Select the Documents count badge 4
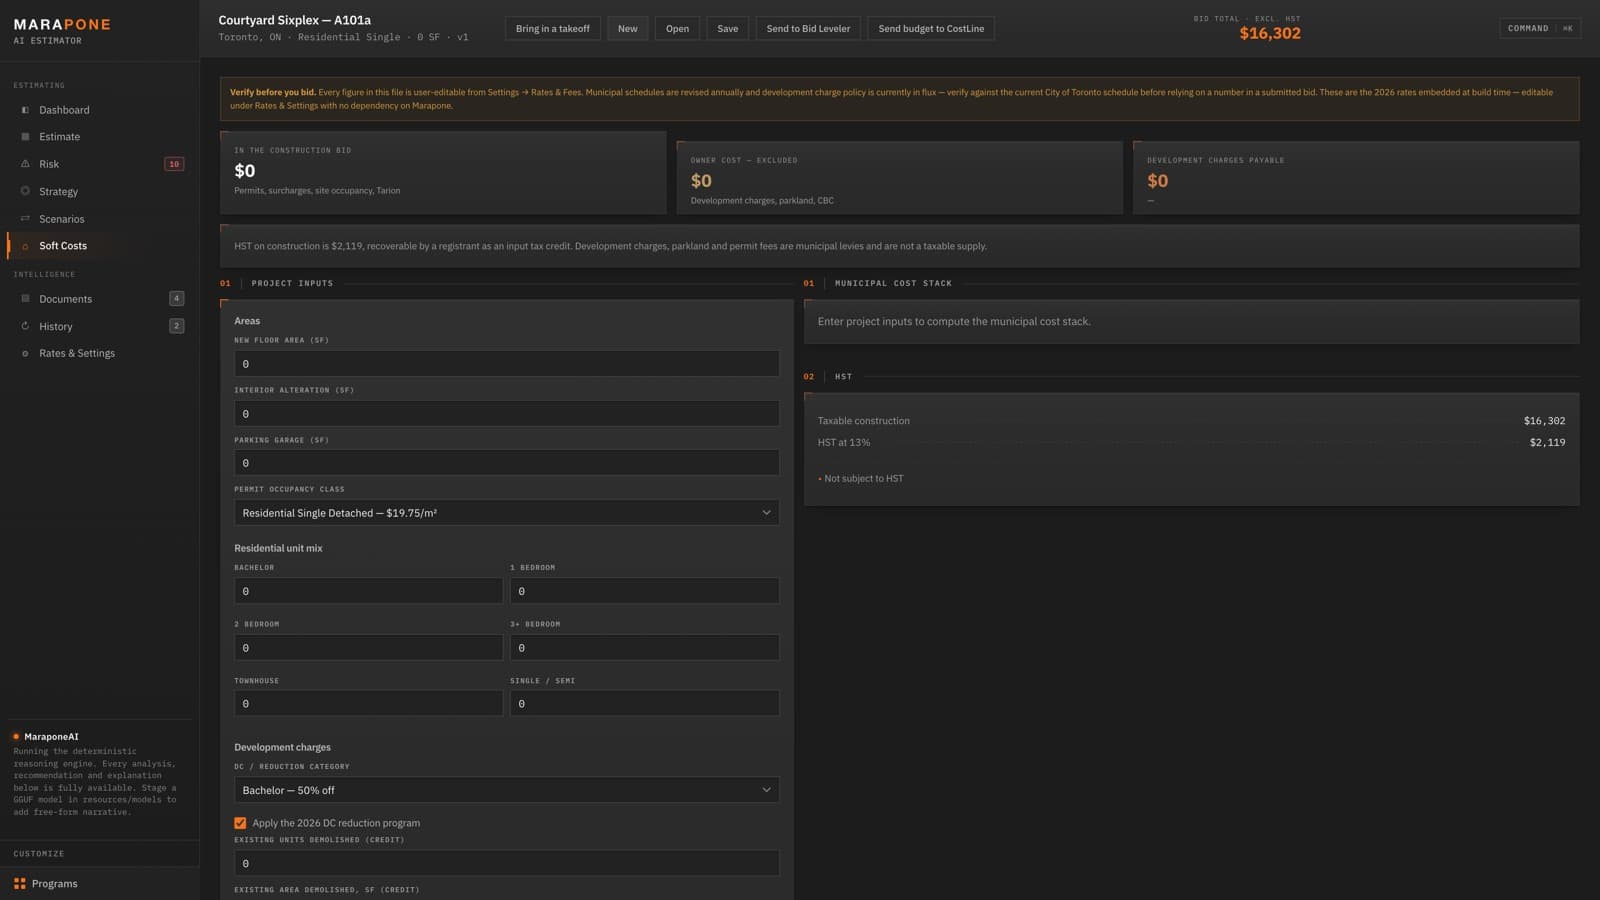Screen dimensions: 1600x900 point(176,298)
